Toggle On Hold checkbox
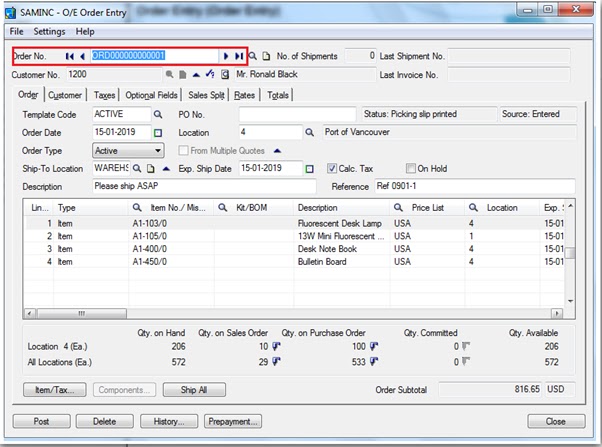 coord(410,169)
